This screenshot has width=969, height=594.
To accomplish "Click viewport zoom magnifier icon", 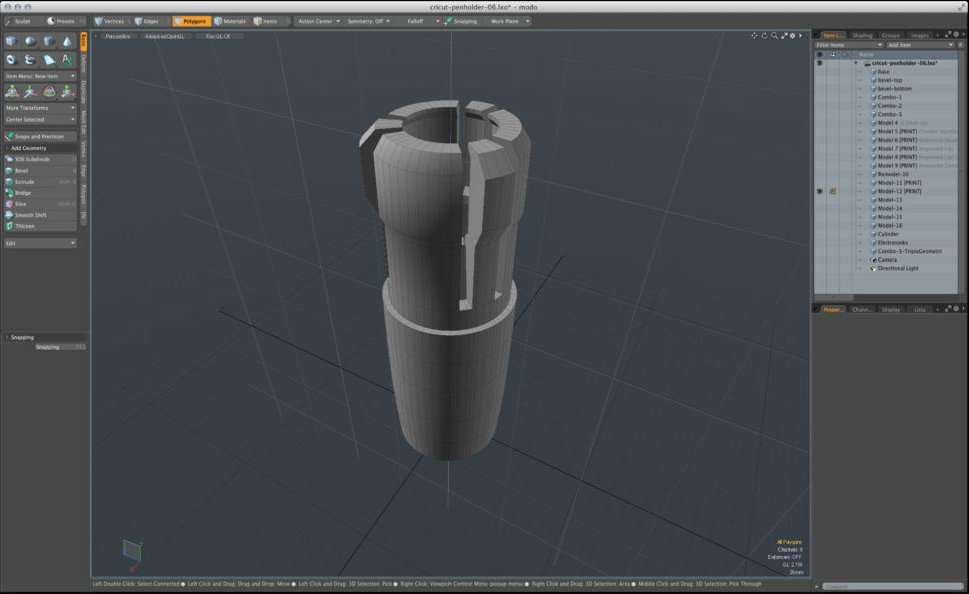I will 774,36.
